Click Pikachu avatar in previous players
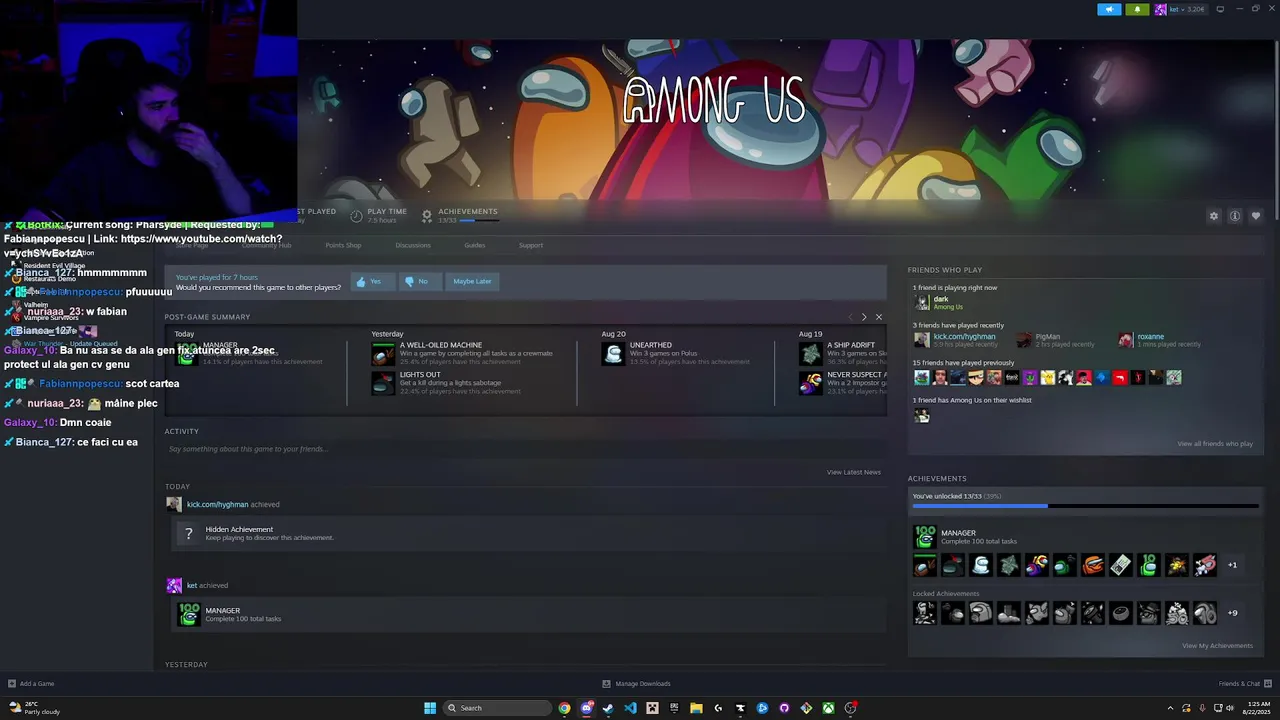 click(1047, 378)
